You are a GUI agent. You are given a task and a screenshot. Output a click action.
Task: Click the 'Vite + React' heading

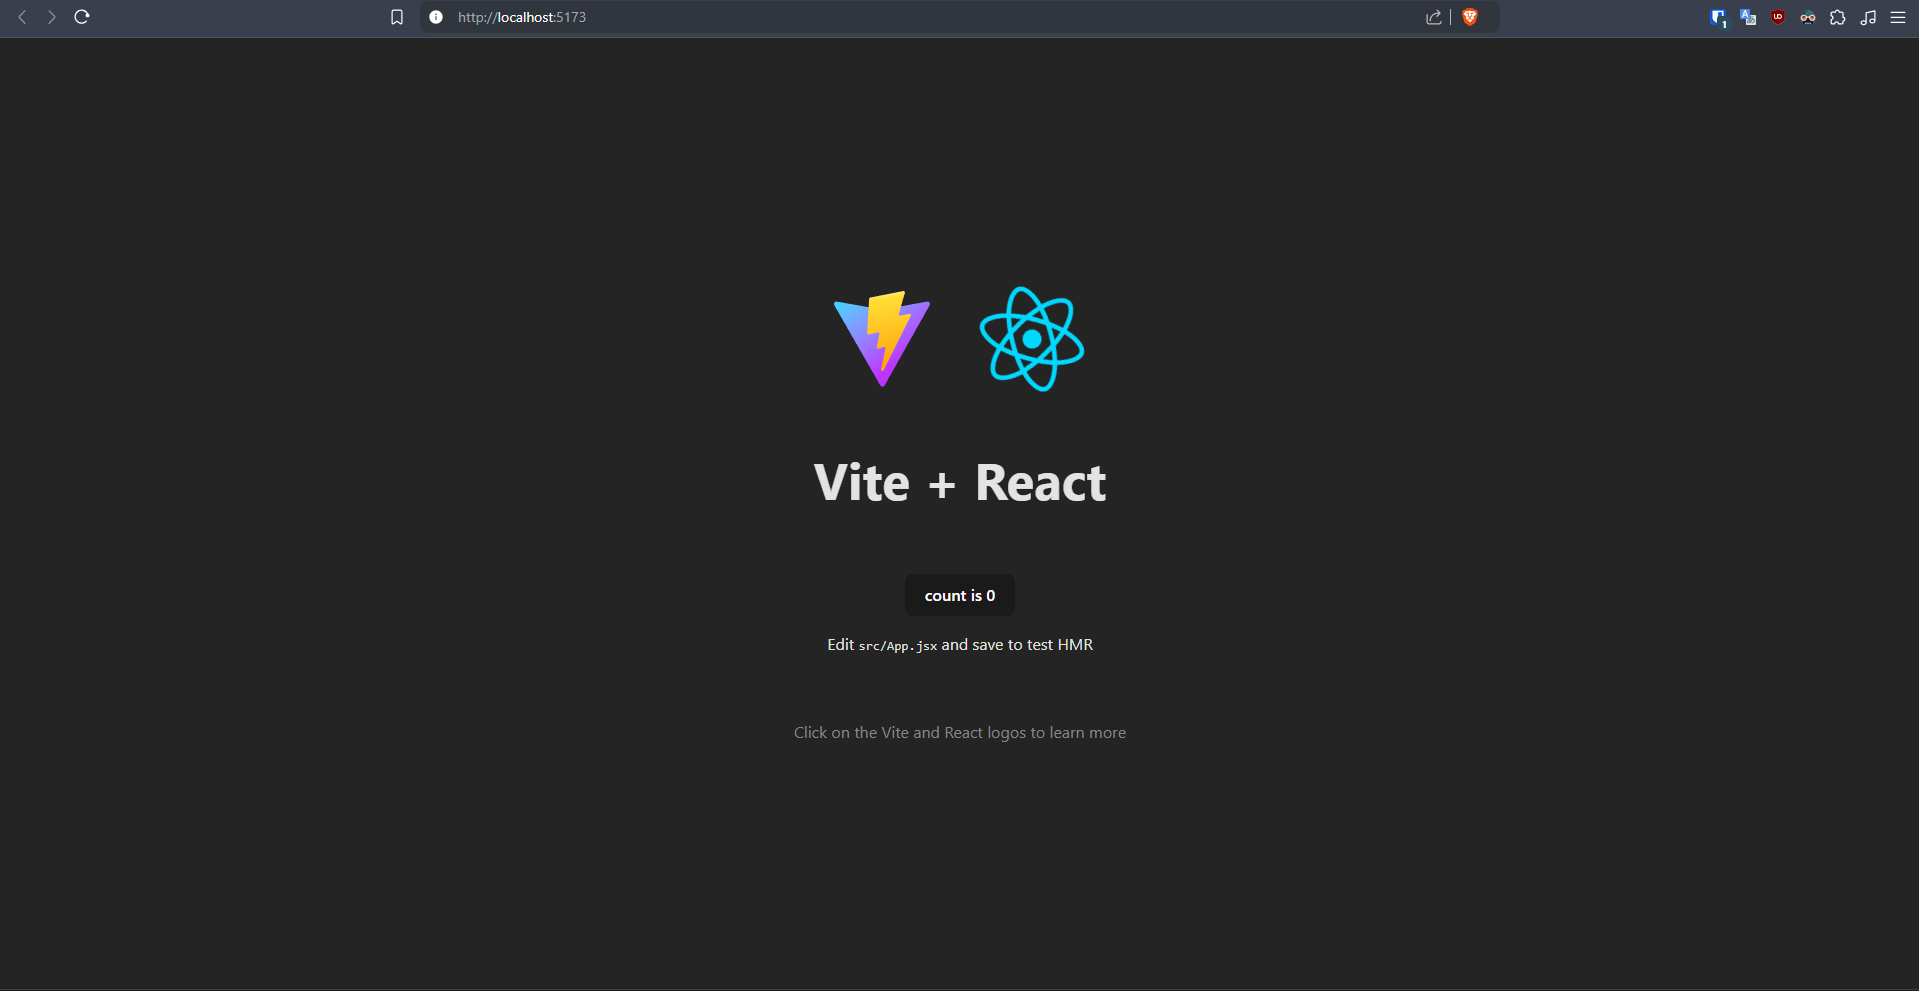click(960, 483)
